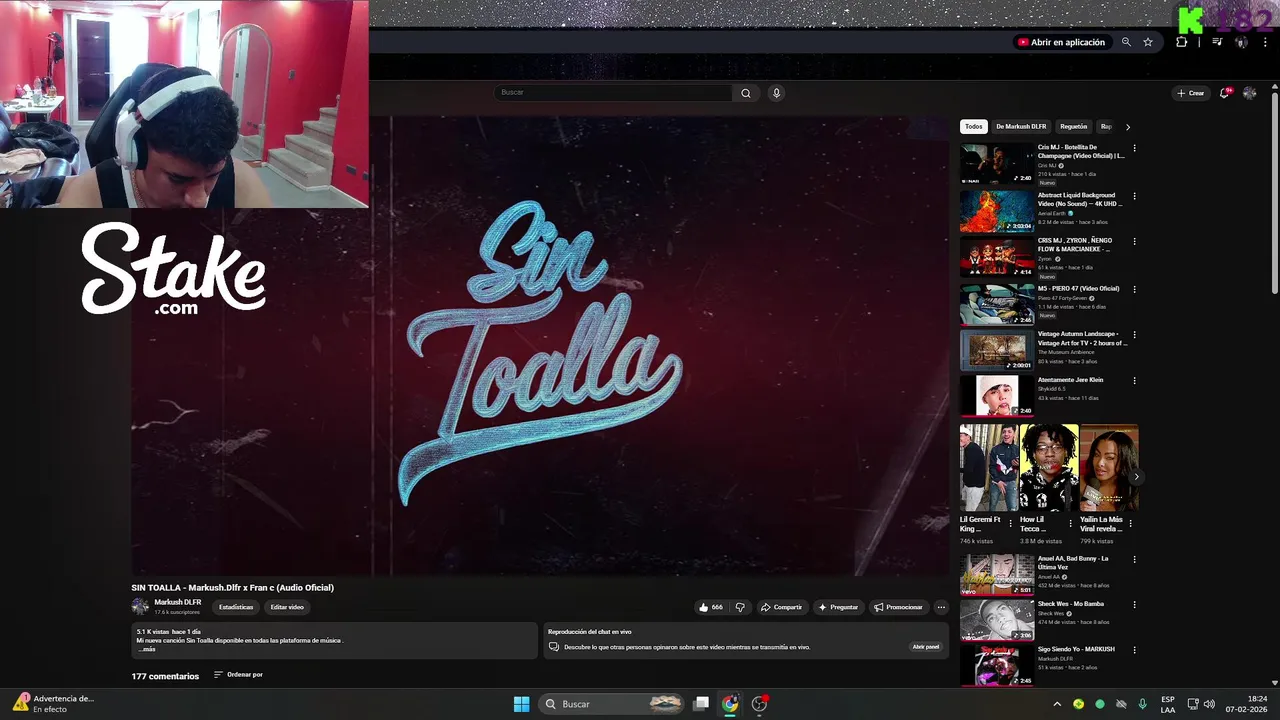Click Windows taskbar Buscar search box
Image resolution: width=1280 pixels, height=720 pixels.
click(x=613, y=704)
